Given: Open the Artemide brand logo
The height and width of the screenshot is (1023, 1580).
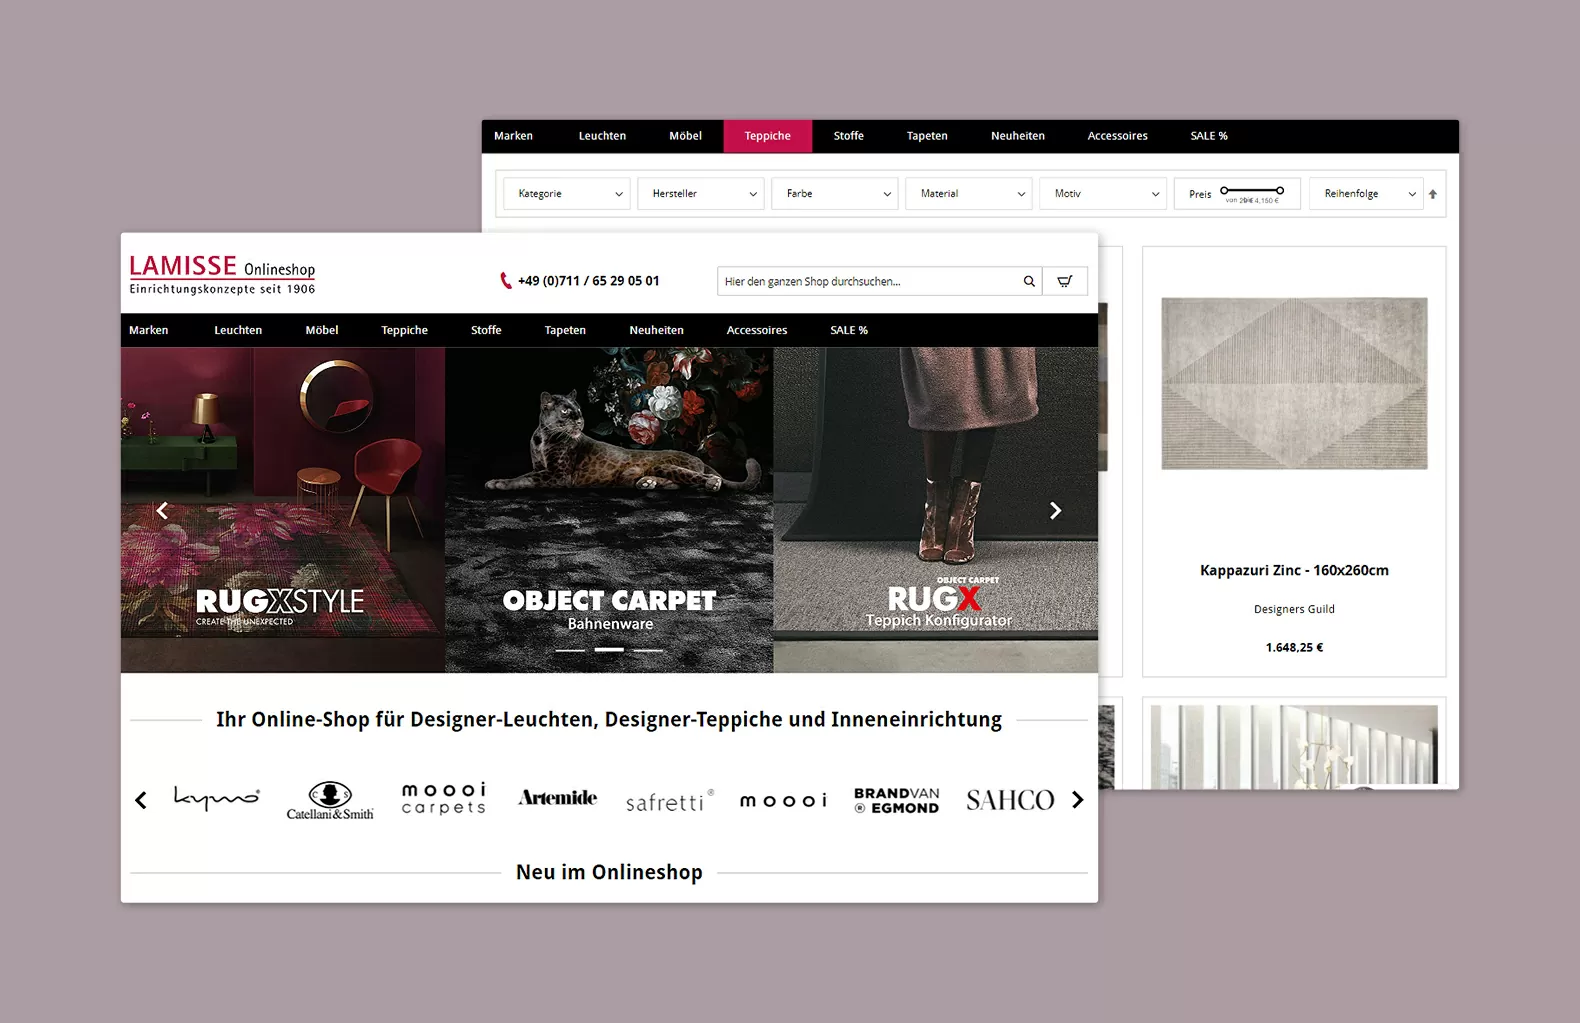Looking at the screenshot, I should tap(557, 798).
